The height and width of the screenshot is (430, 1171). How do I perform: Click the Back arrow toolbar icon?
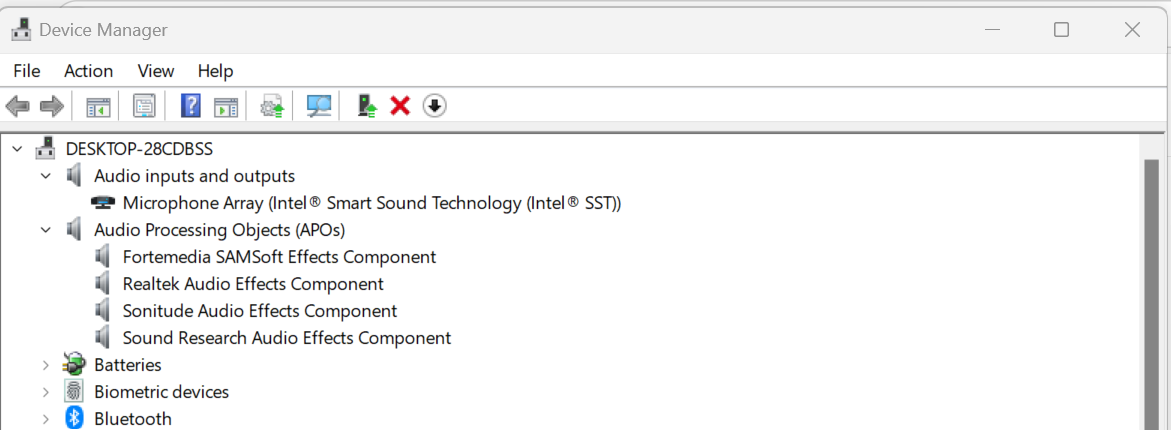click(17, 105)
